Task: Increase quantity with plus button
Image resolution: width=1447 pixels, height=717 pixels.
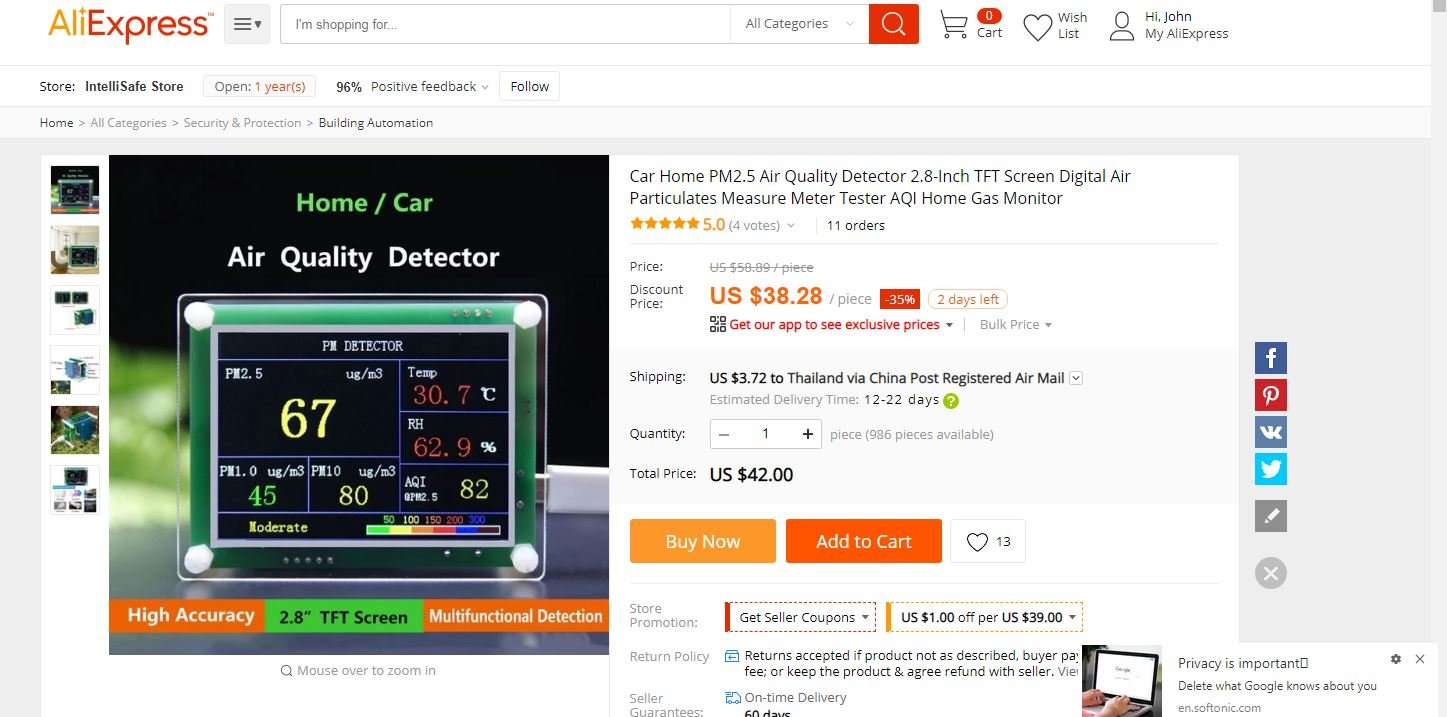Action: click(807, 434)
